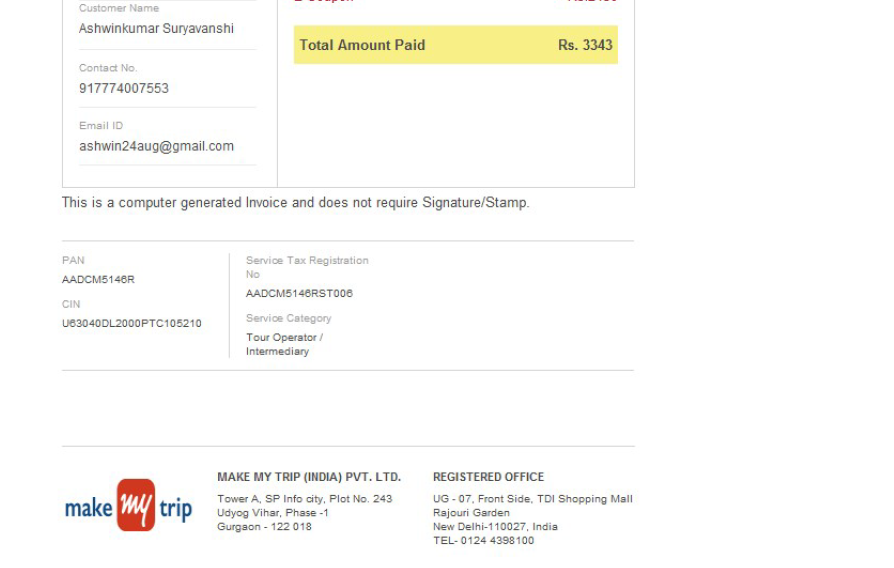Click the Total Amount Paid highlighted bar

[x=456, y=44]
